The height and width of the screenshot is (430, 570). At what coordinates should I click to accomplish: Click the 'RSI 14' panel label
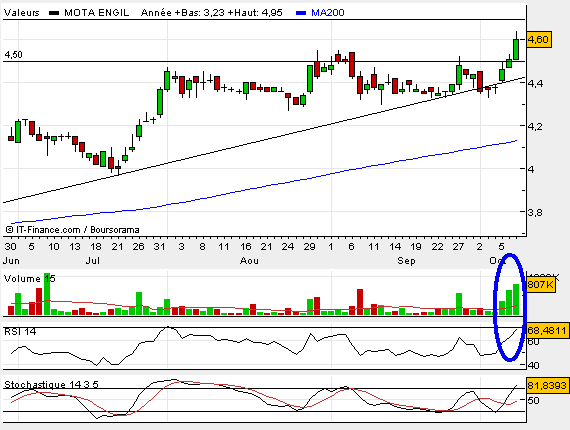pos(20,331)
